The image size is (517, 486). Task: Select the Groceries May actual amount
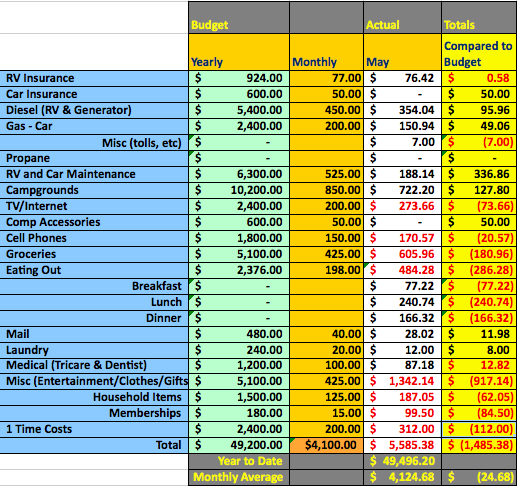click(x=402, y=254)
